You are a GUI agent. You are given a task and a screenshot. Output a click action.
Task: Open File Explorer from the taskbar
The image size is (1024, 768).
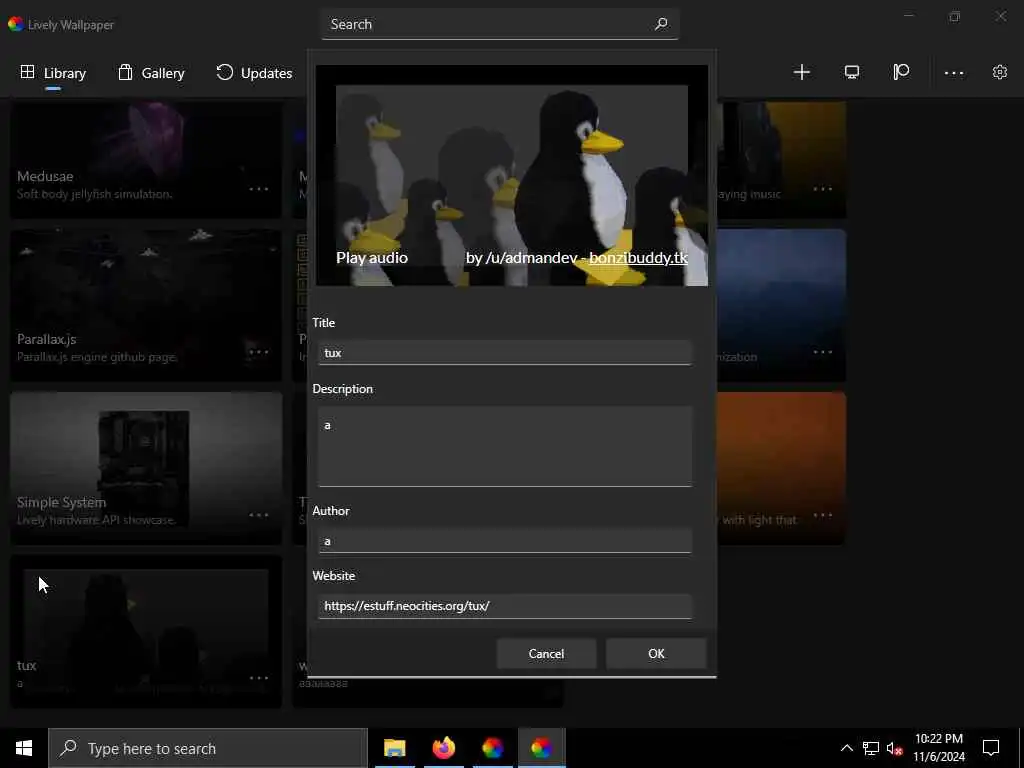394,748
